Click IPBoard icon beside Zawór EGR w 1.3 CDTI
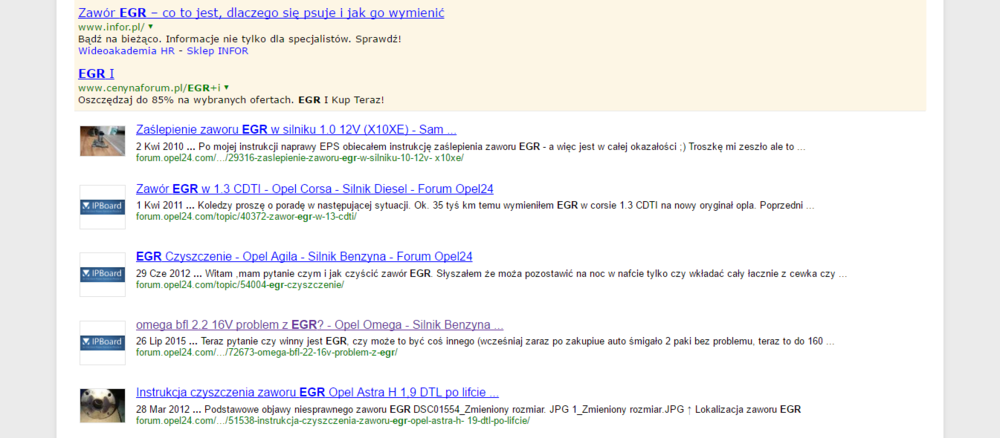 [102, 206]
